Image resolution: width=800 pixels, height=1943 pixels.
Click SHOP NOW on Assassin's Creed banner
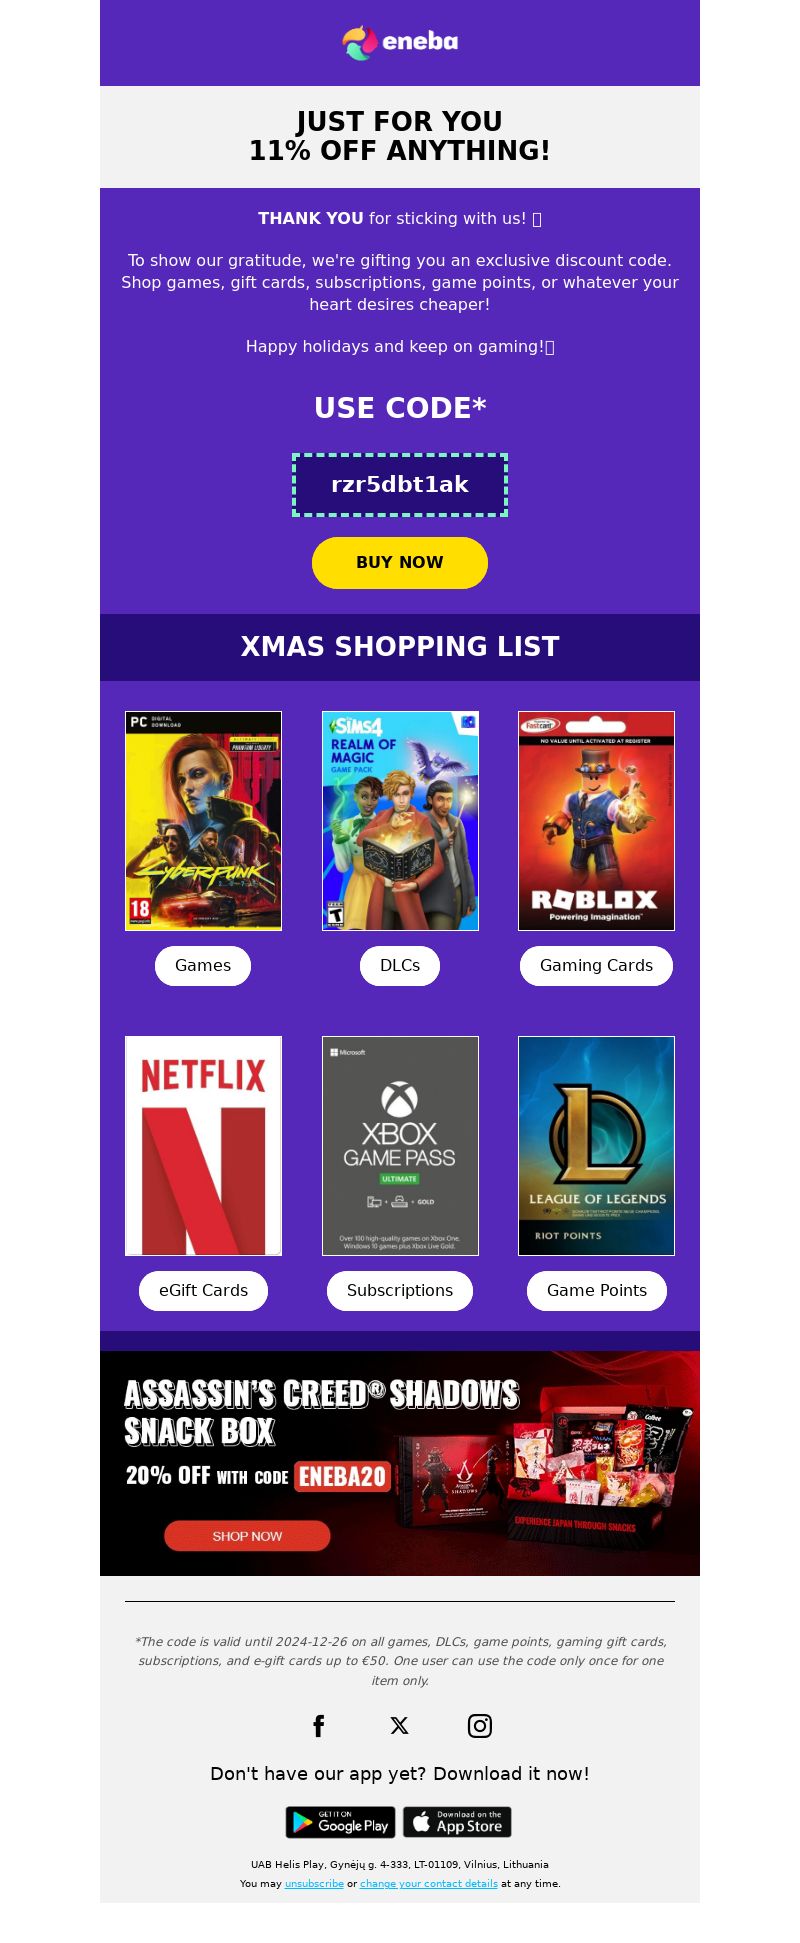[247, 1536]
